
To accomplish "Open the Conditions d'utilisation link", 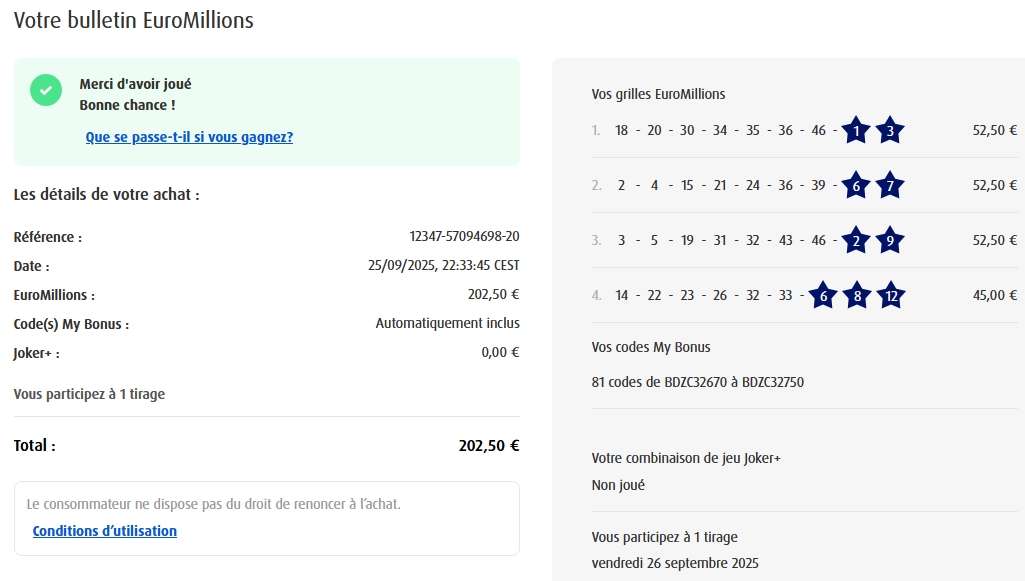I will click(x=105, y=531).
